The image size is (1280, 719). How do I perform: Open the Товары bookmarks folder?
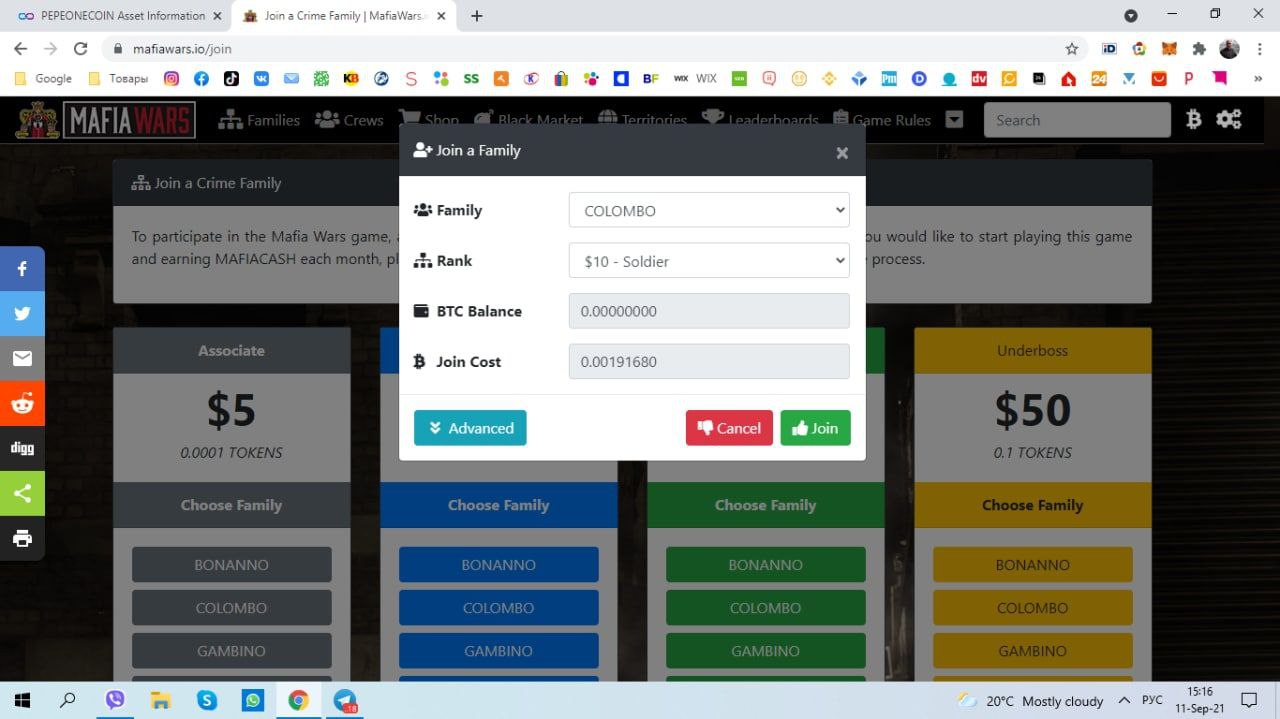point(118,78)
